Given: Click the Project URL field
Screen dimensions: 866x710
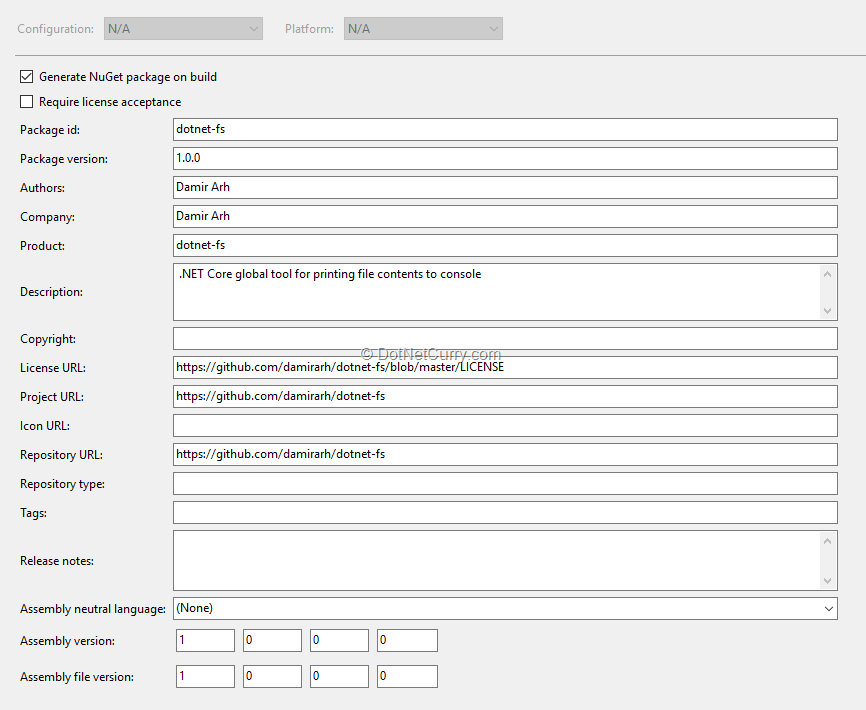Looking at the screenshot, I should click(x=505, y=396).
